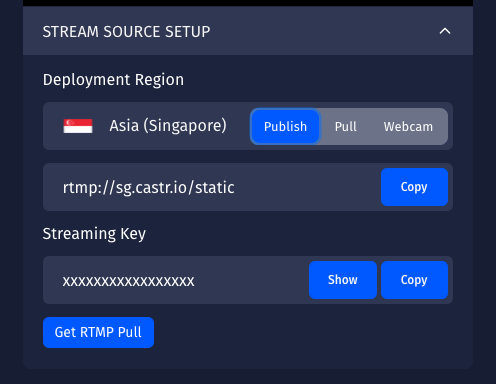Select the Publish mode

285,126
